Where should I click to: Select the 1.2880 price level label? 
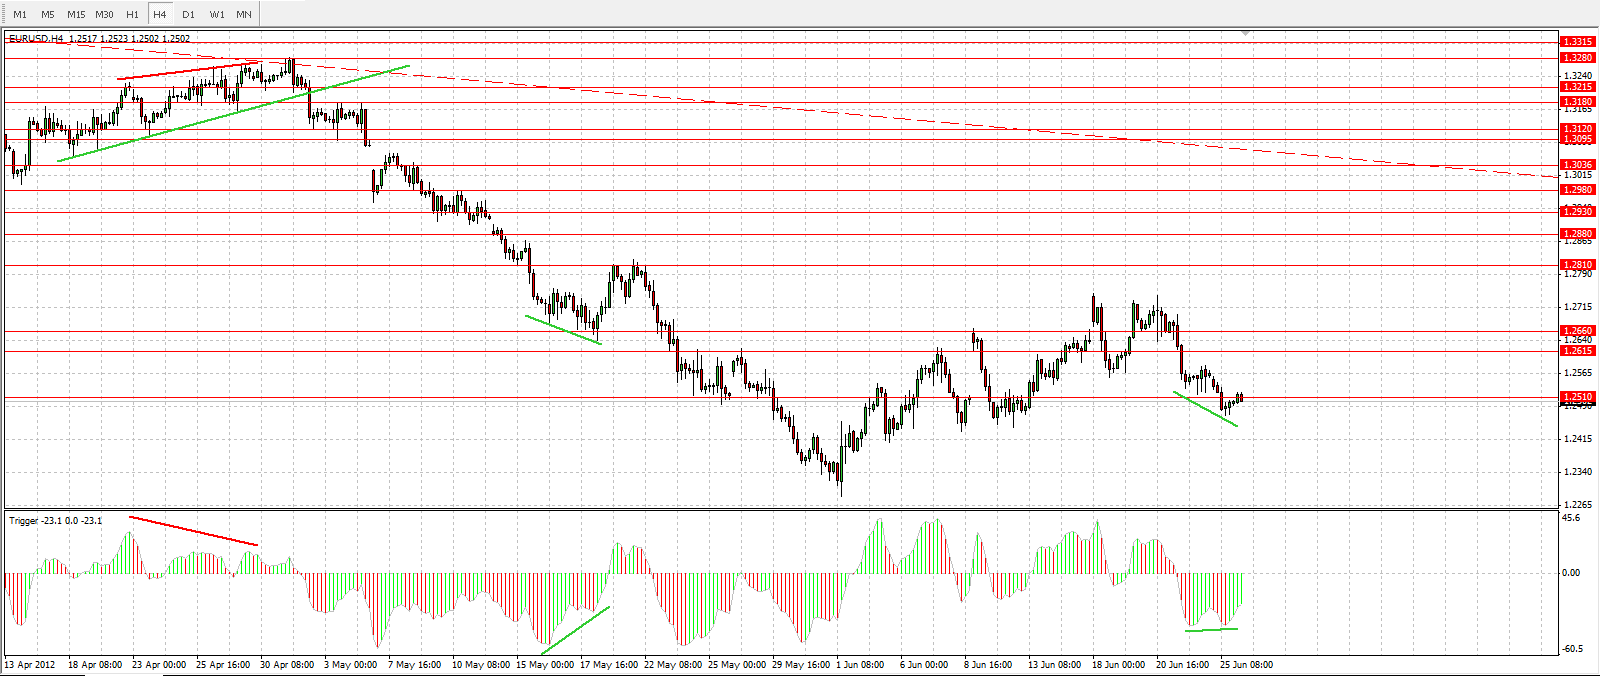(1578, 234)
